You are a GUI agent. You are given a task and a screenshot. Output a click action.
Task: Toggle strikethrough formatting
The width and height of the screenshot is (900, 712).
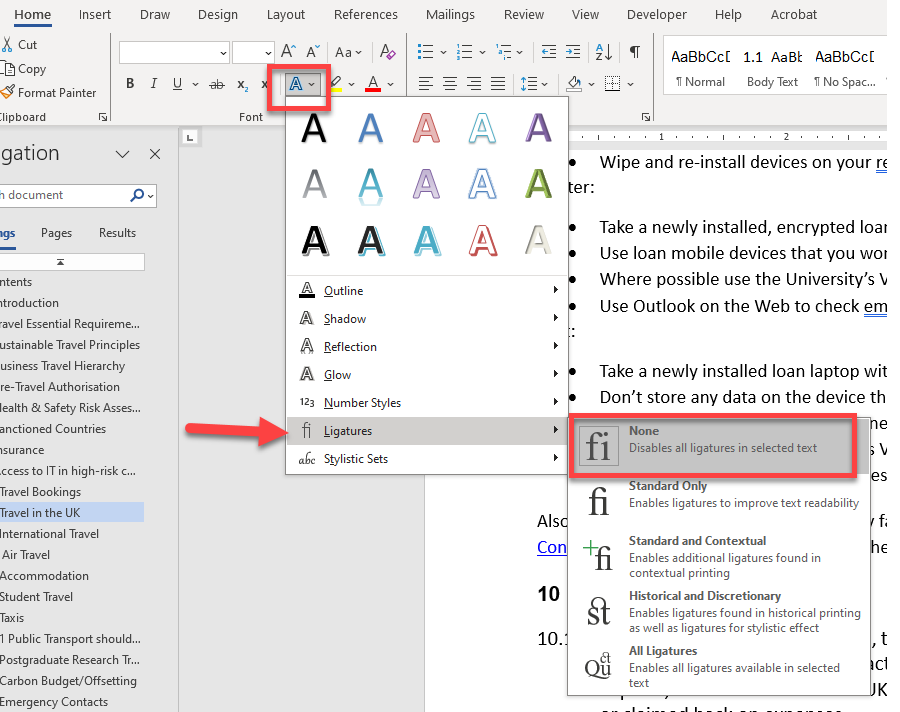[x=217, y=84]
